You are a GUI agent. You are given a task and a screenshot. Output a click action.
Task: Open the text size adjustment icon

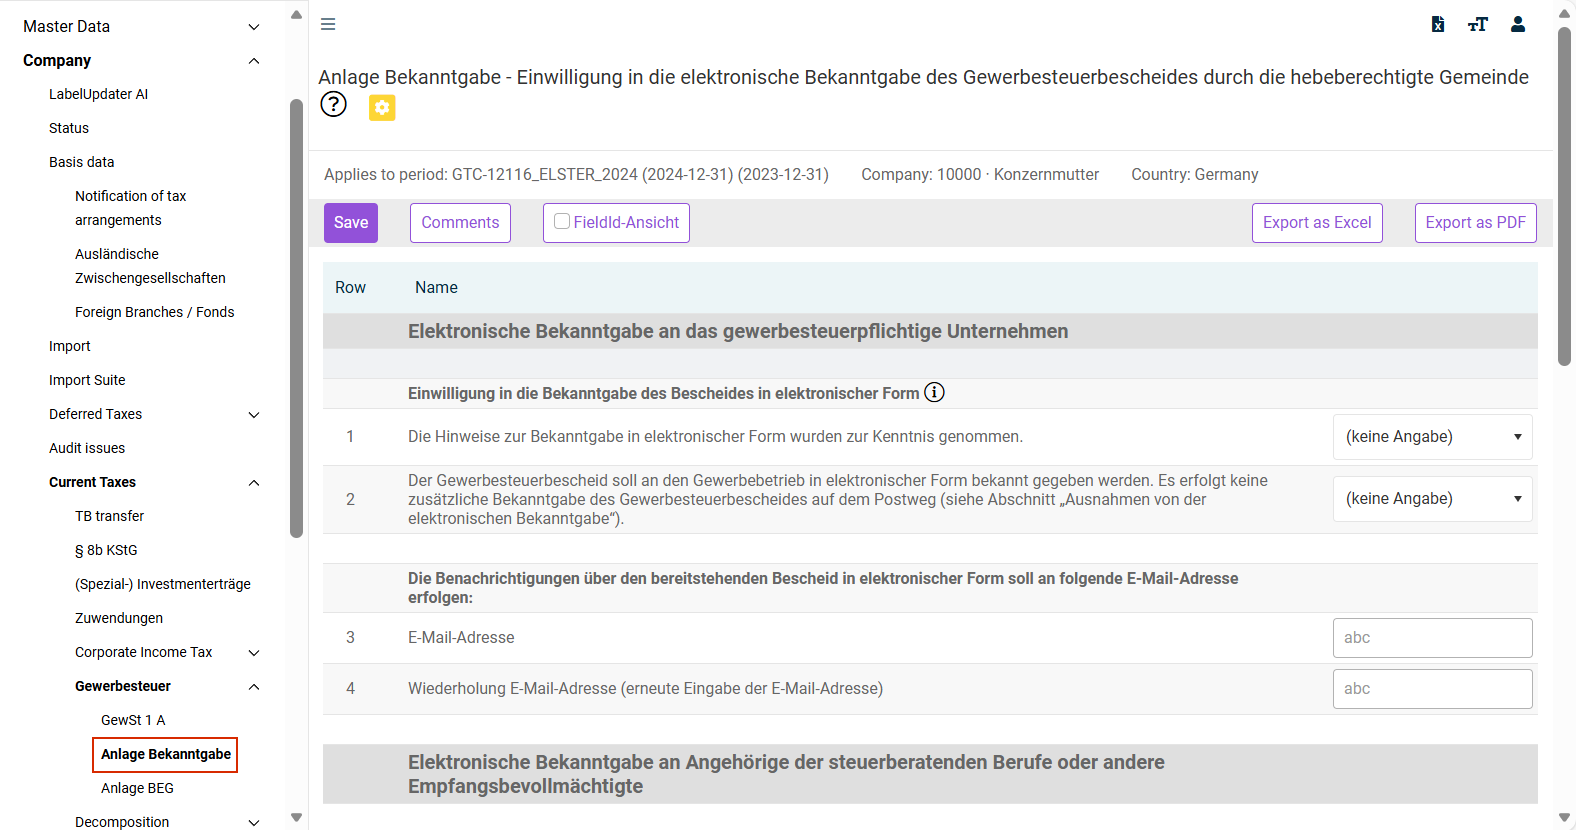pyautogui.click(x=1478, y=24)
